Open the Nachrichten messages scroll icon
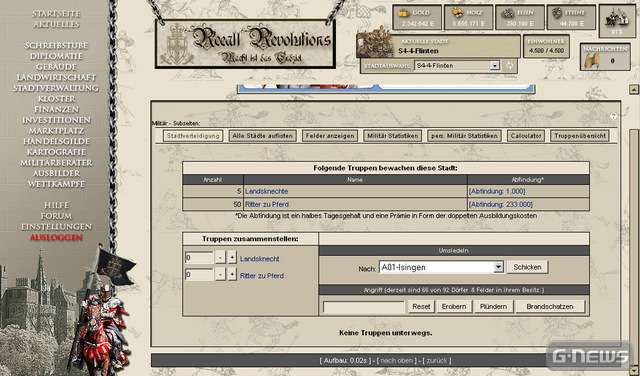This screenshot has height=376, width=640. [591, 60]
